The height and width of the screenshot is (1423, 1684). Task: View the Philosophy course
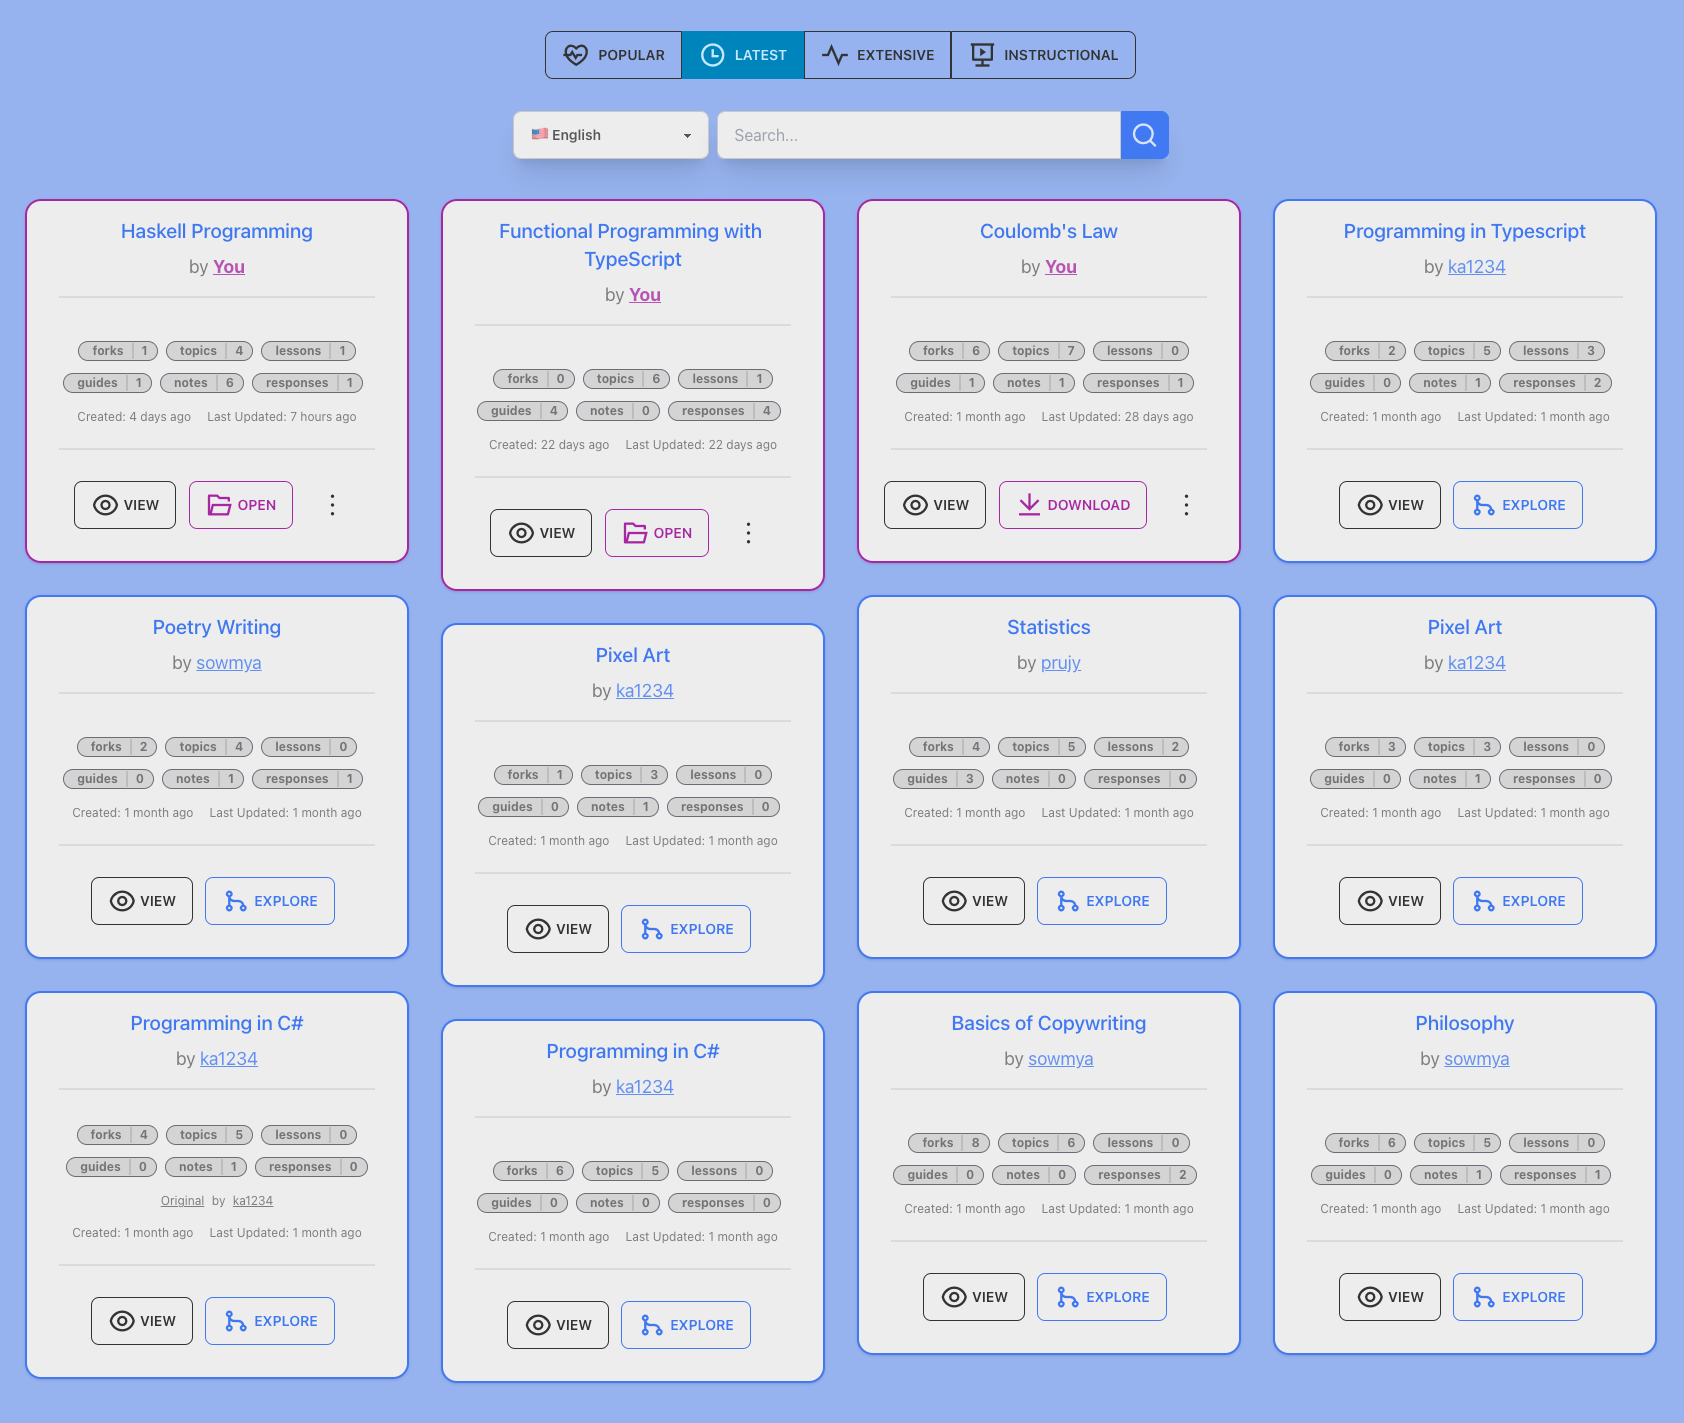point(1389,1297)
